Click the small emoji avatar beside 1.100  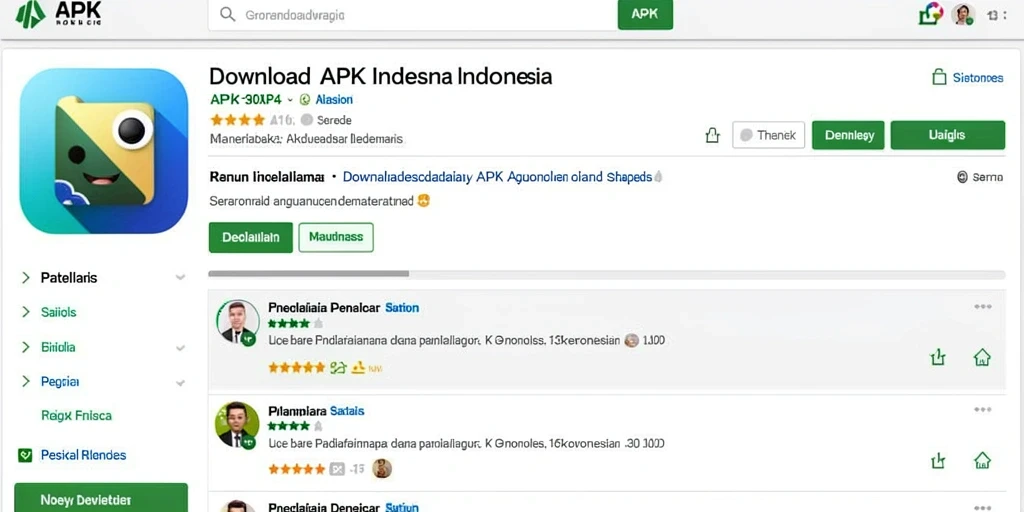(631, 340)
